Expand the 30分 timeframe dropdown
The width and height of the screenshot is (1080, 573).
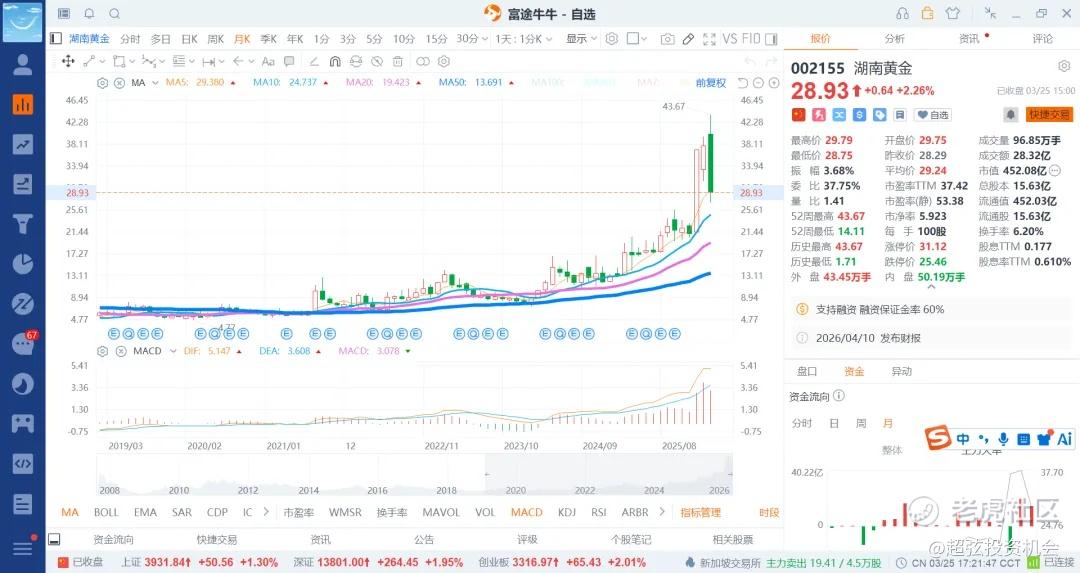click(x=472, y=39)
